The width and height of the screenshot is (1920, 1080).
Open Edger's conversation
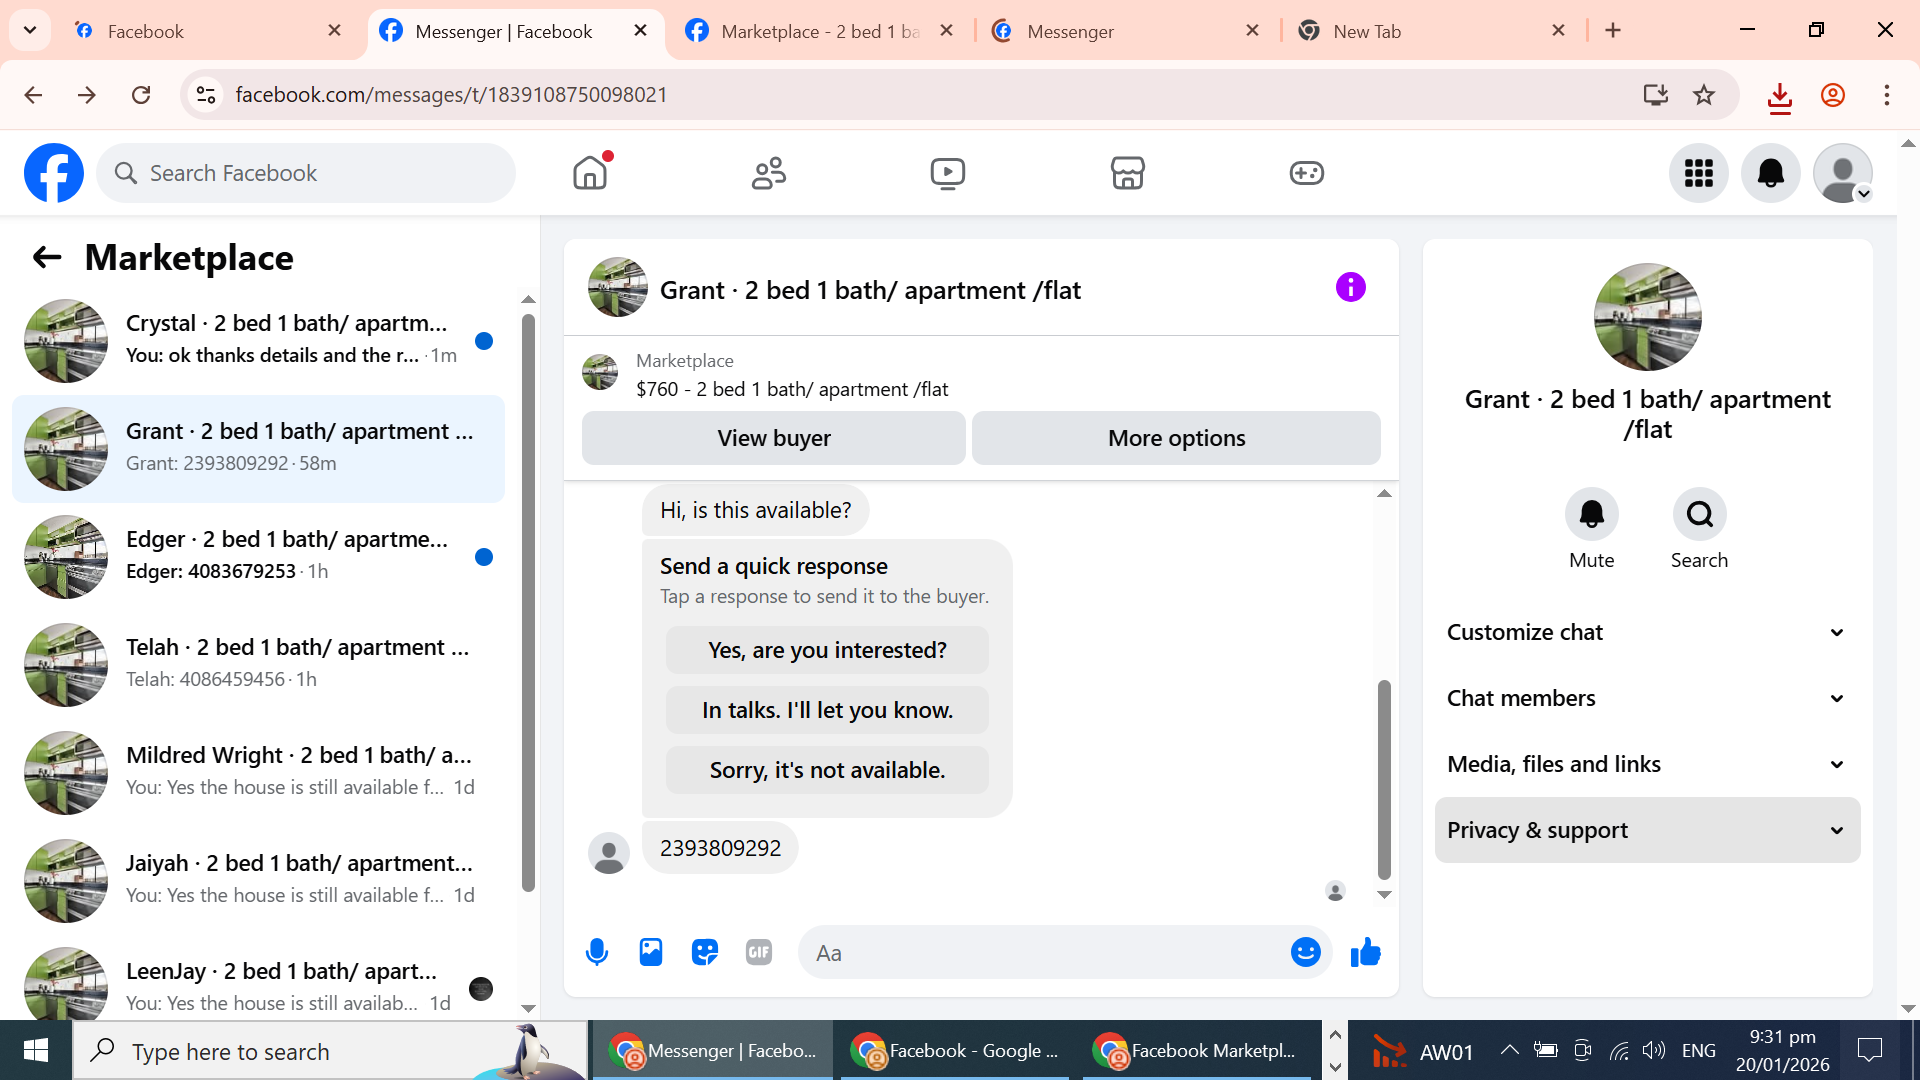258,556
